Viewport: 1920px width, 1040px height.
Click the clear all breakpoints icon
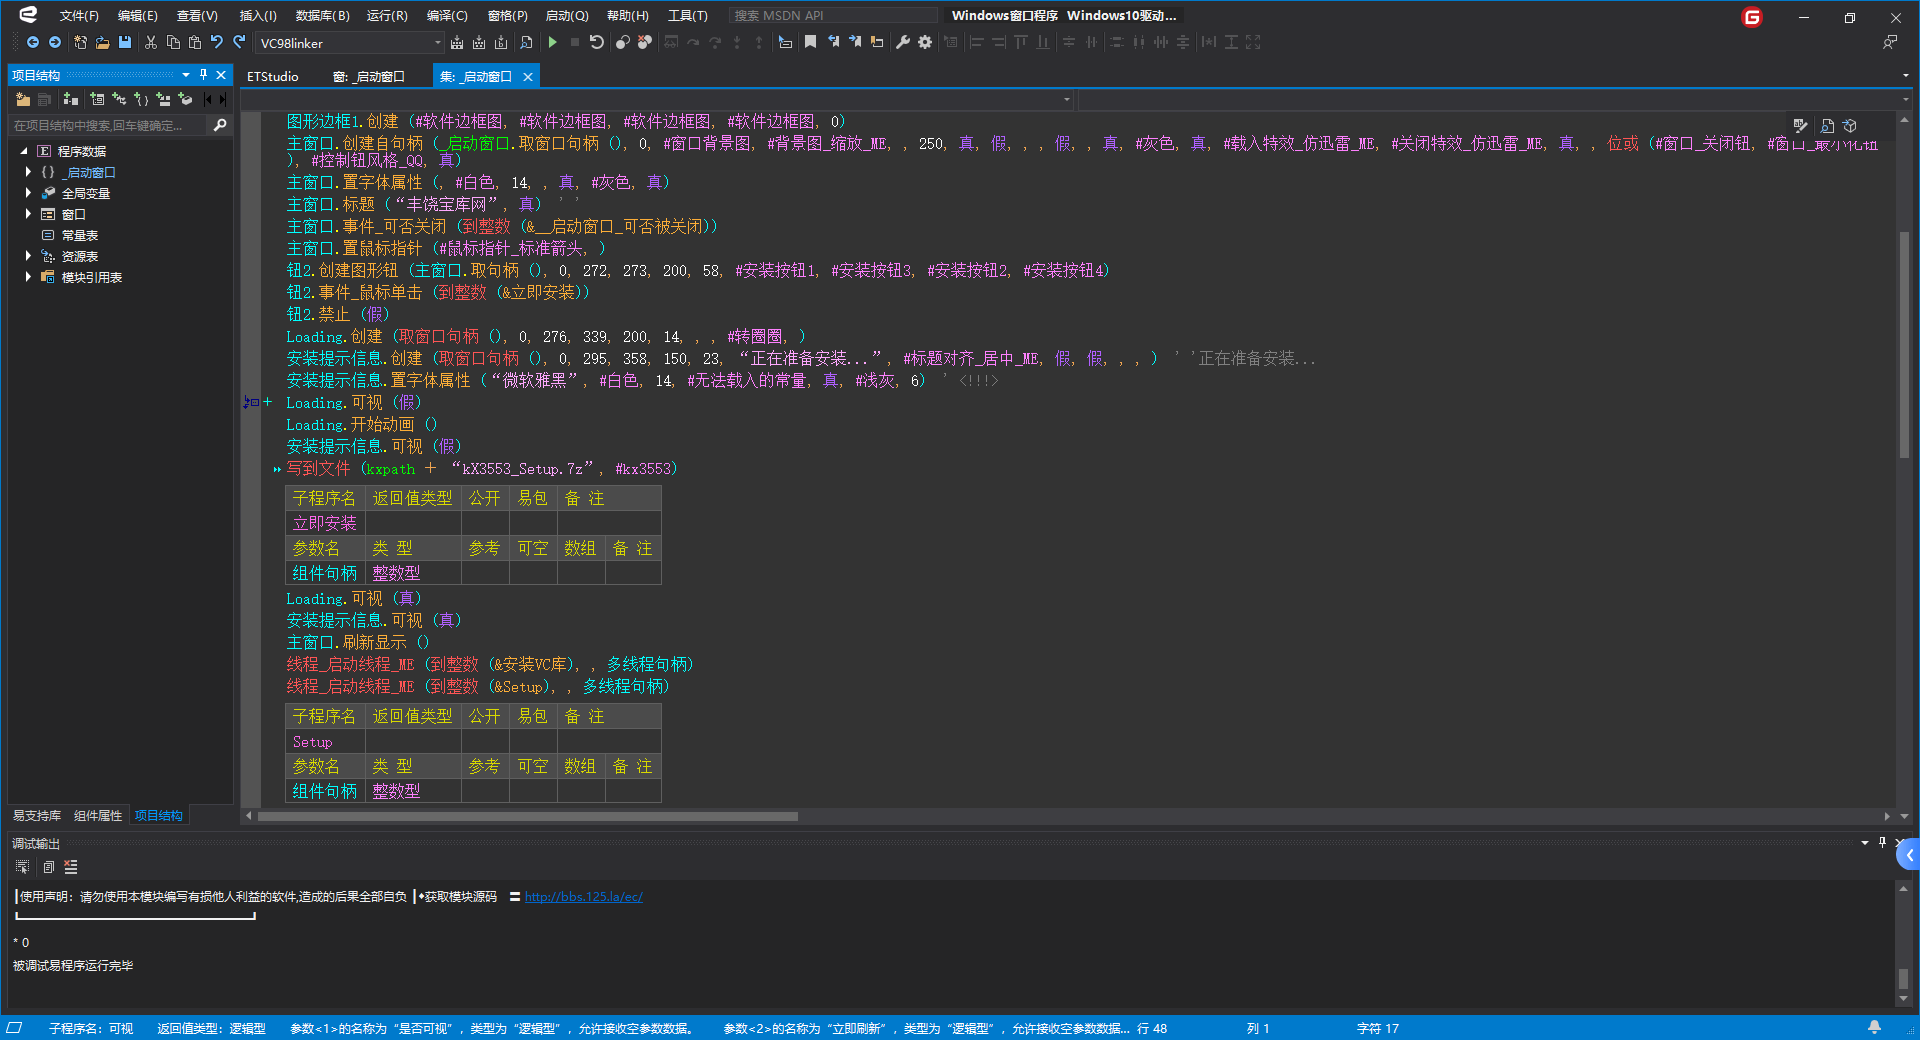point(644,42)
